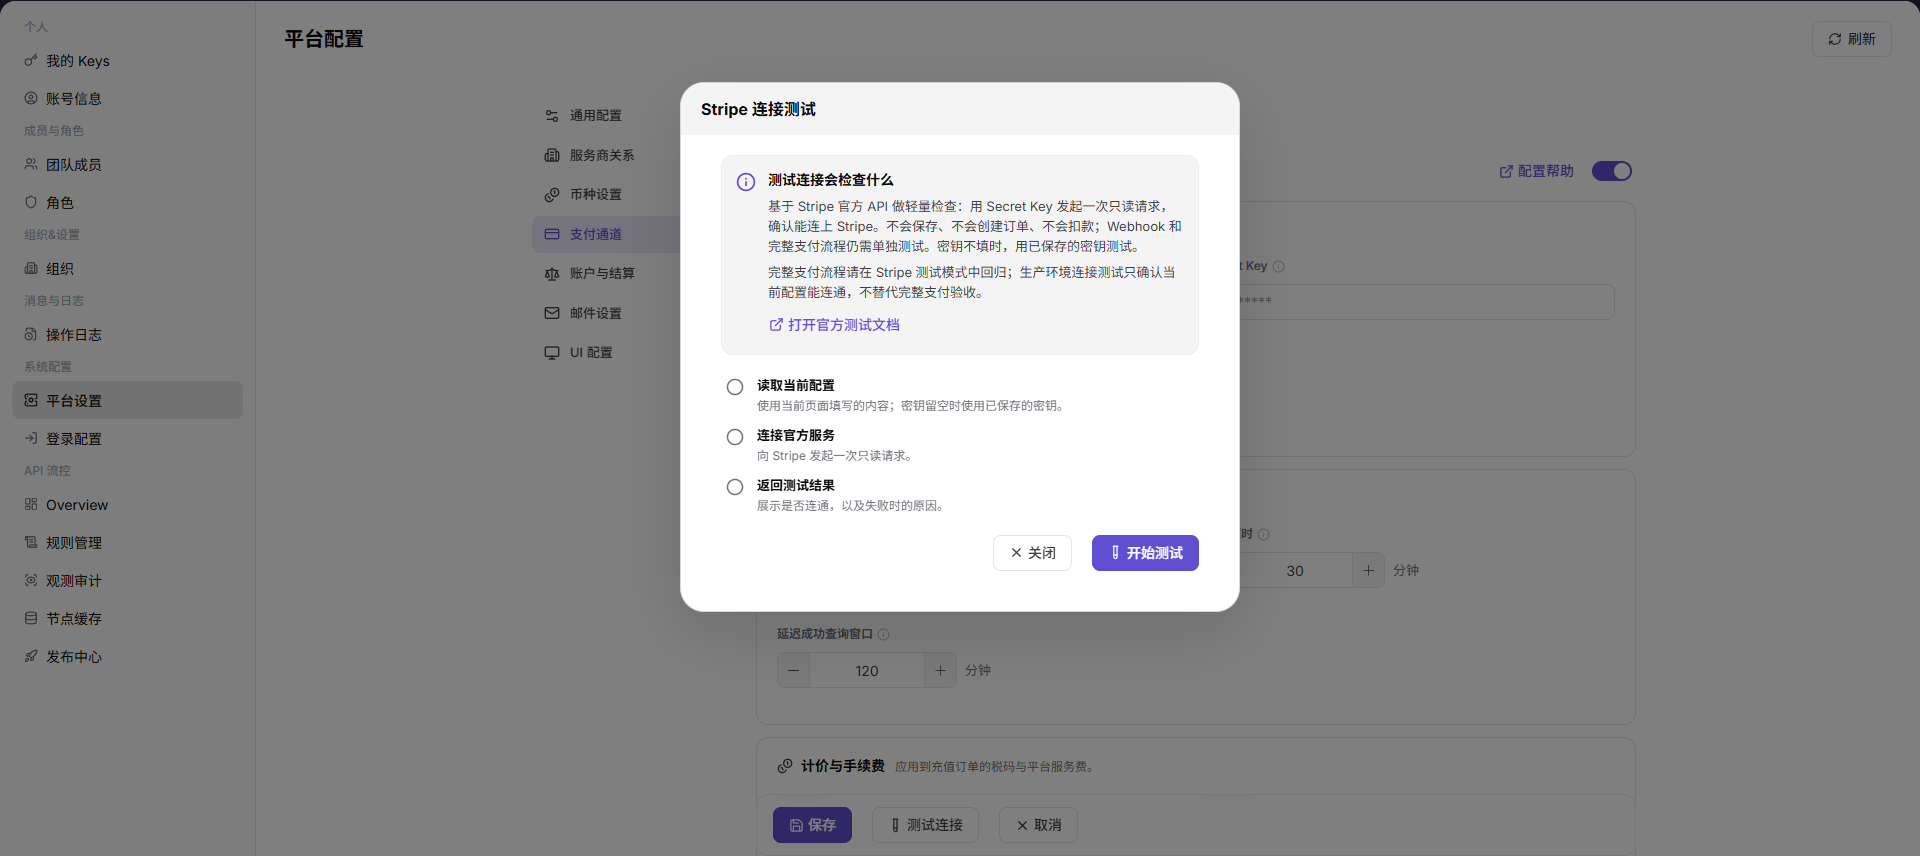This screenshot has height=856, width=1920.
Task: Click the 保存 button
Action: [812, 825]
